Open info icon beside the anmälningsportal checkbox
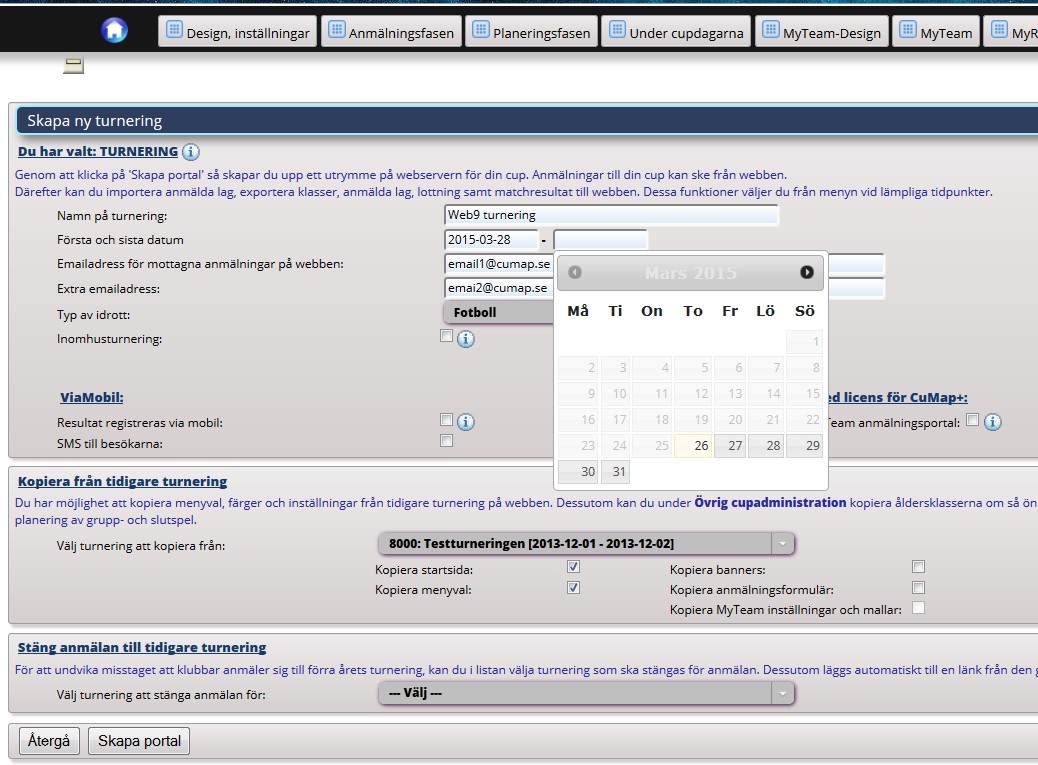The height and width of the screenshot is (765, 1038). [992, 422]
